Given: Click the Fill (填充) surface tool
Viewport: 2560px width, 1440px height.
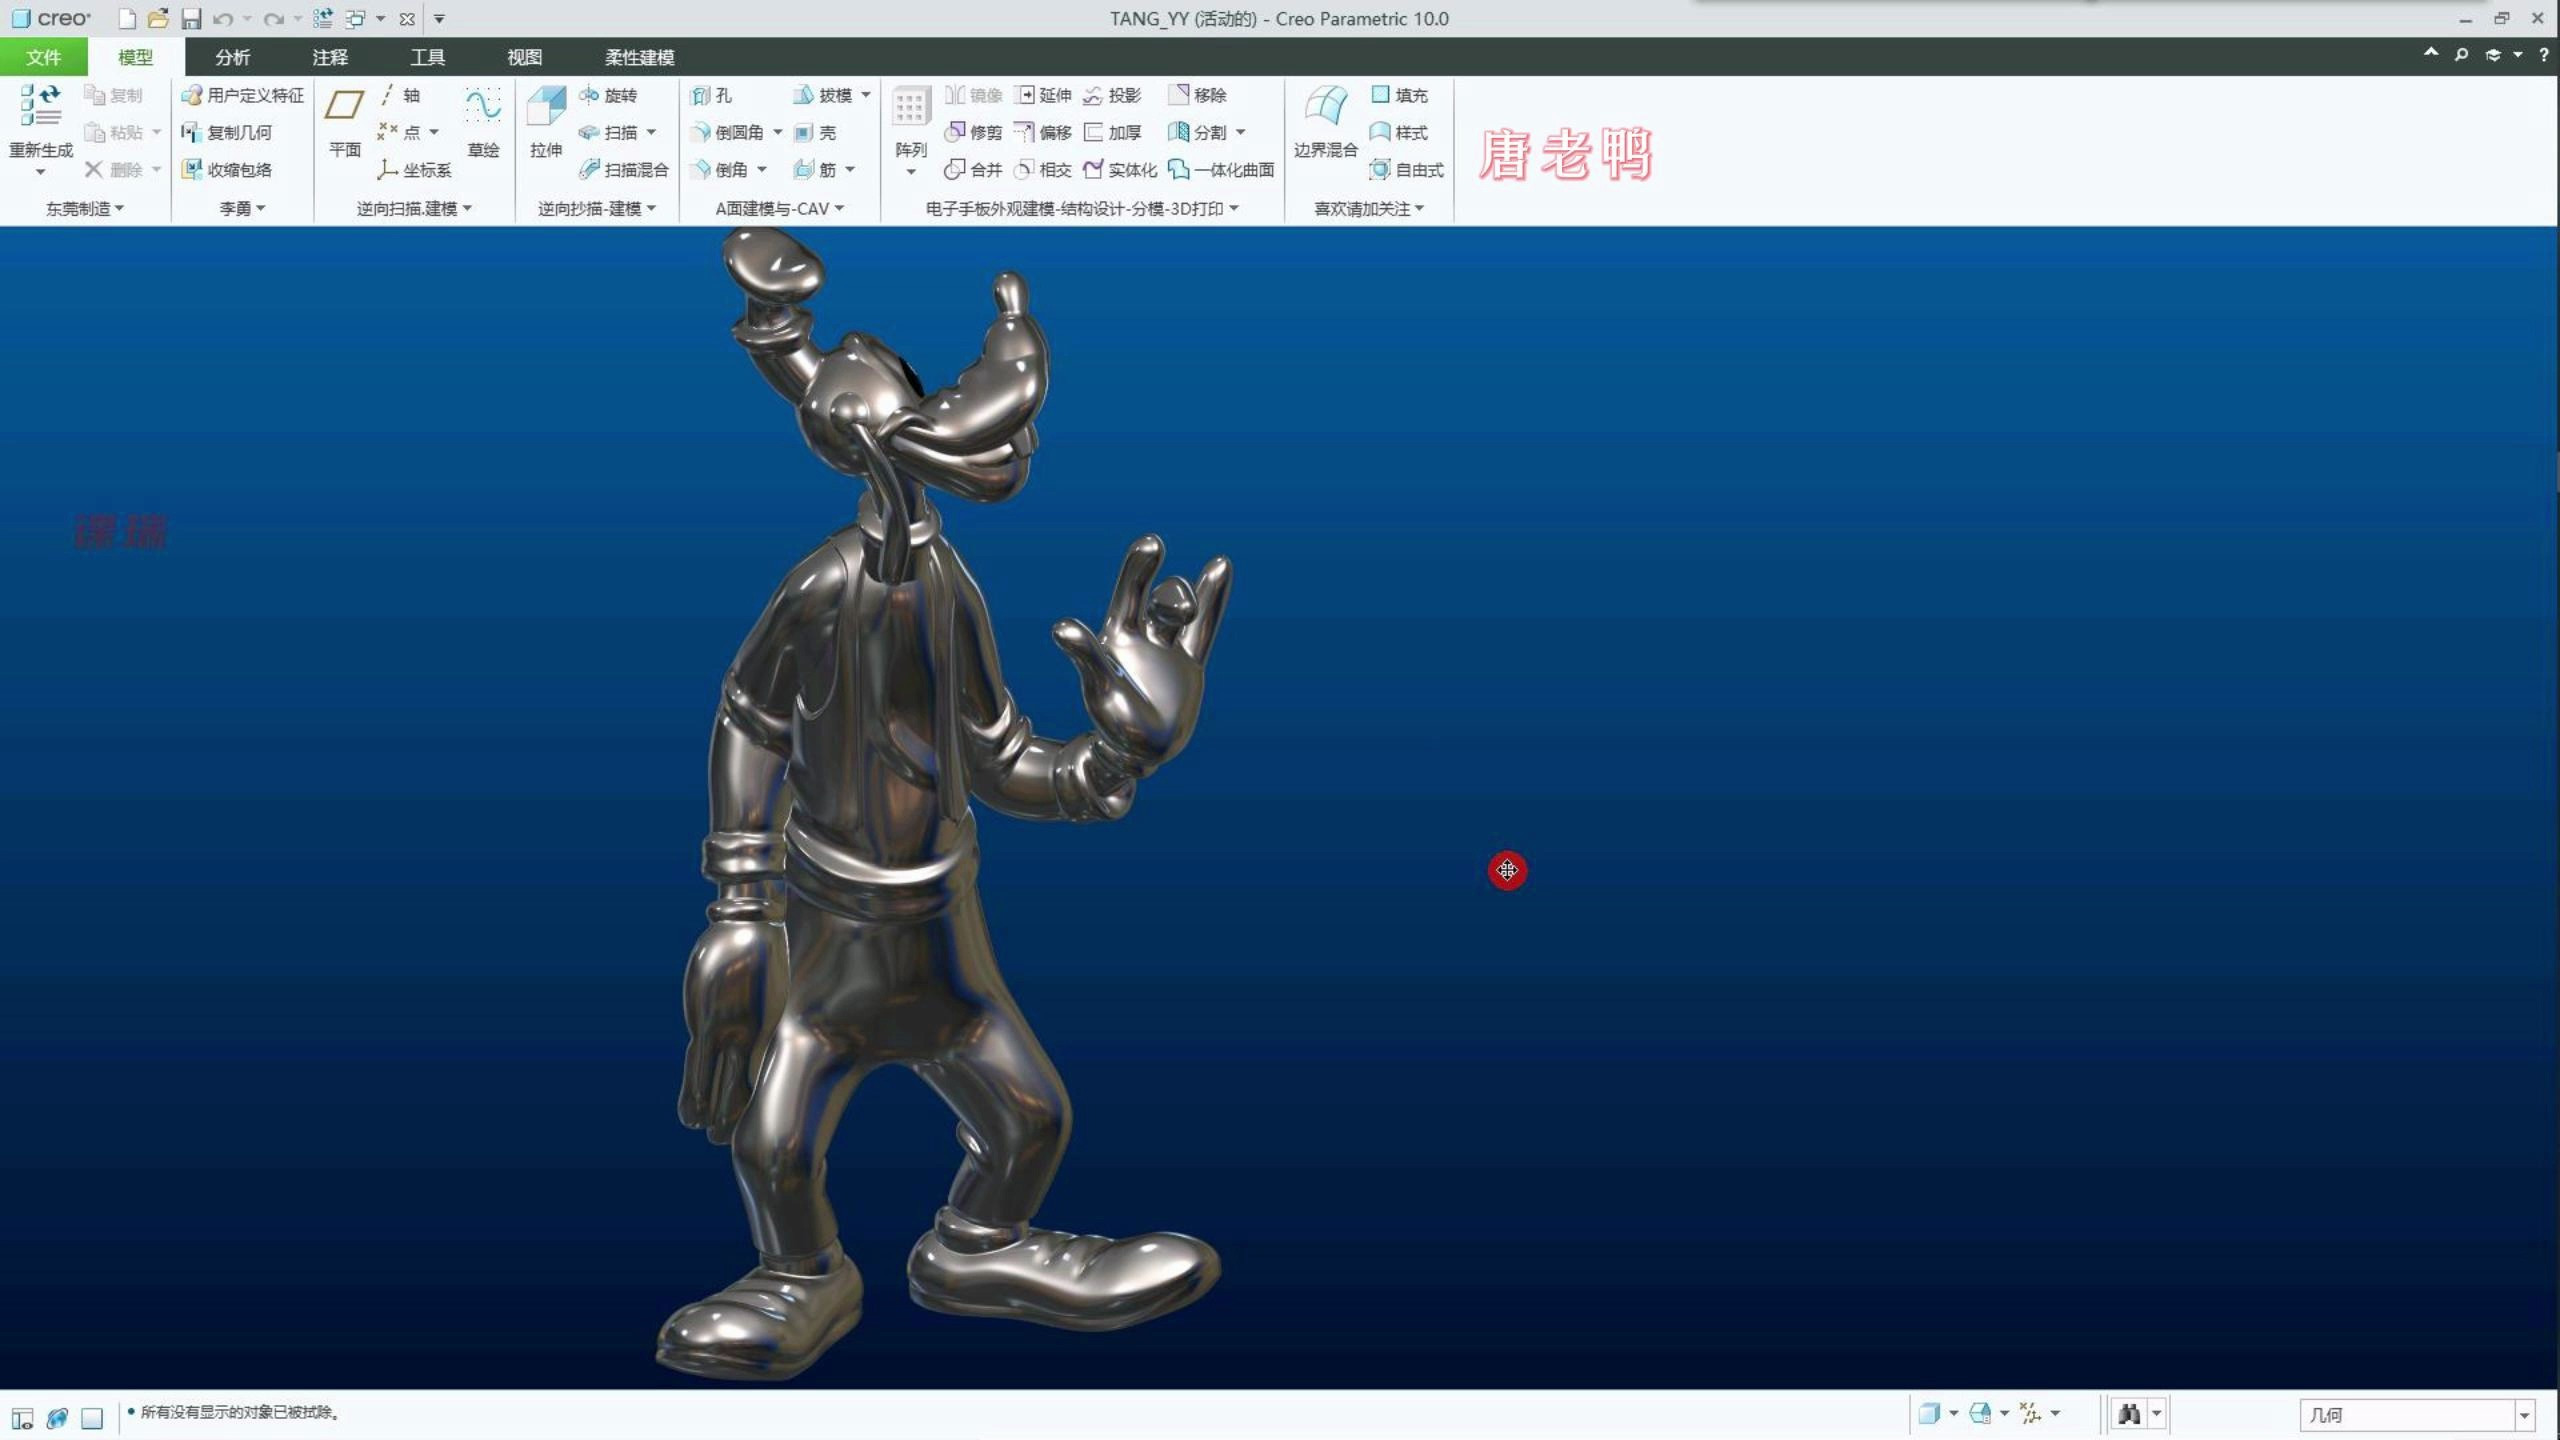Looking at the screenshot, I should [1399, 95].
